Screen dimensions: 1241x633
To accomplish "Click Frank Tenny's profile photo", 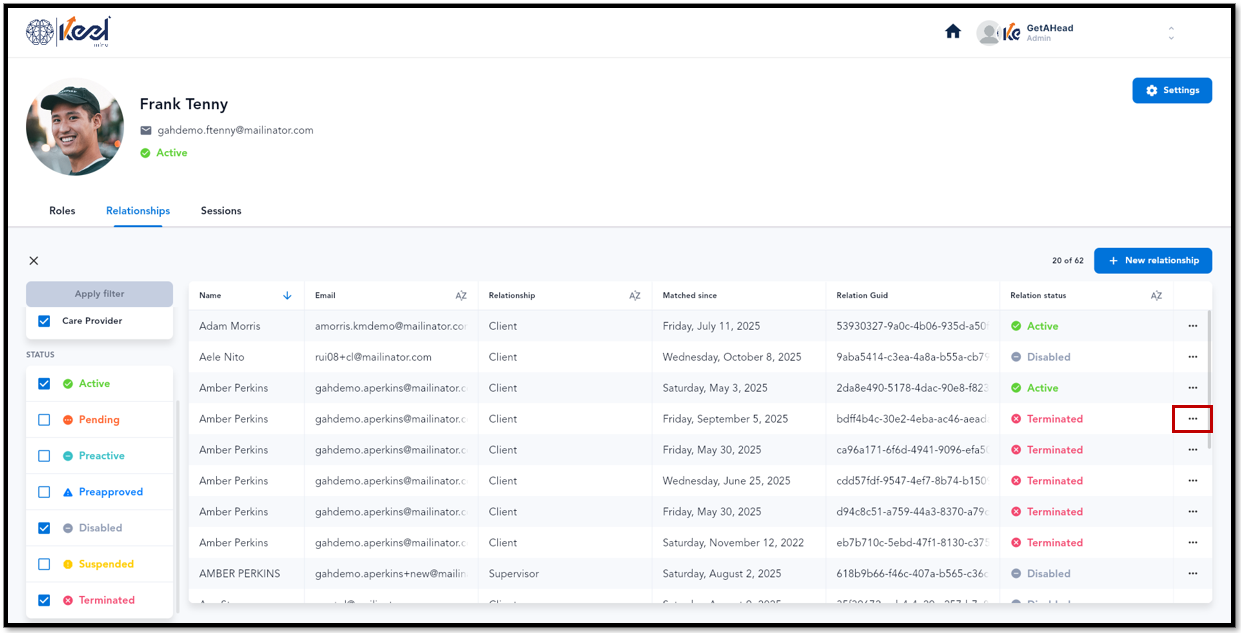I will pyautogui.click(x=75, y=127).
